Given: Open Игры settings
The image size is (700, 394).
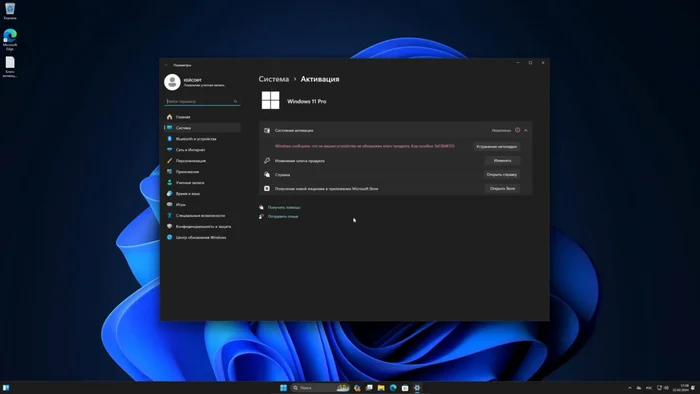Looking at the screenshot, I should 202,204.
